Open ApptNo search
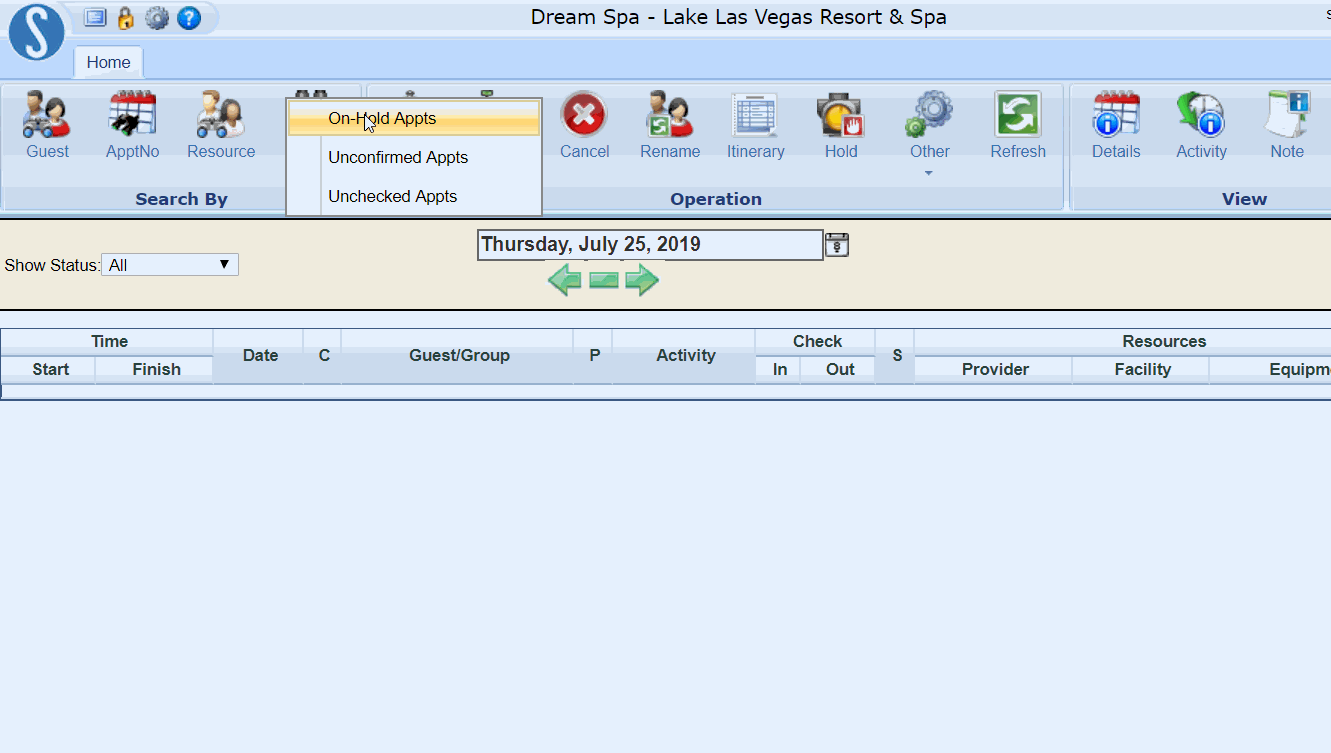This screenshot has width=1331, height=753. [132, 123]
